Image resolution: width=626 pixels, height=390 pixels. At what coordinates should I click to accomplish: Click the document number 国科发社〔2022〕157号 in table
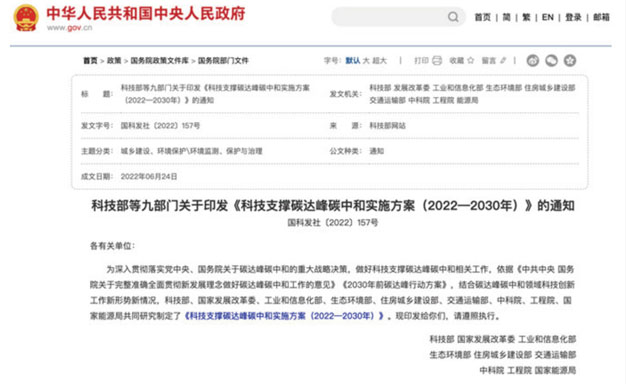pyautogui.click(x=160, y=126)
